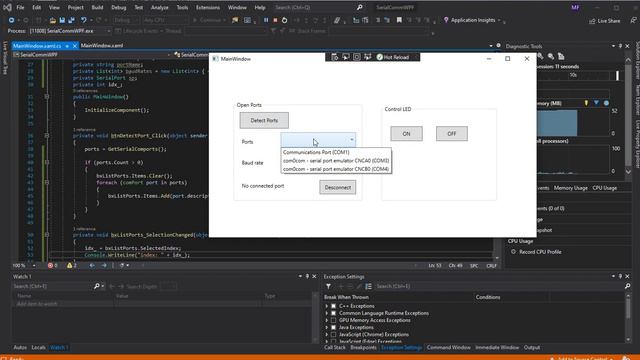
Task: Open the Ports combo box arrow in MainWindow
Action: (x=351, y=140)
